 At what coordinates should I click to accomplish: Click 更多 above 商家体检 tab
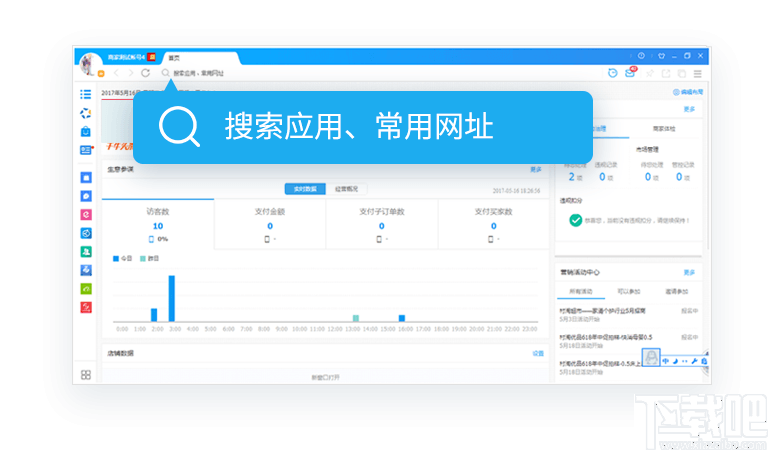click(689, 109)
